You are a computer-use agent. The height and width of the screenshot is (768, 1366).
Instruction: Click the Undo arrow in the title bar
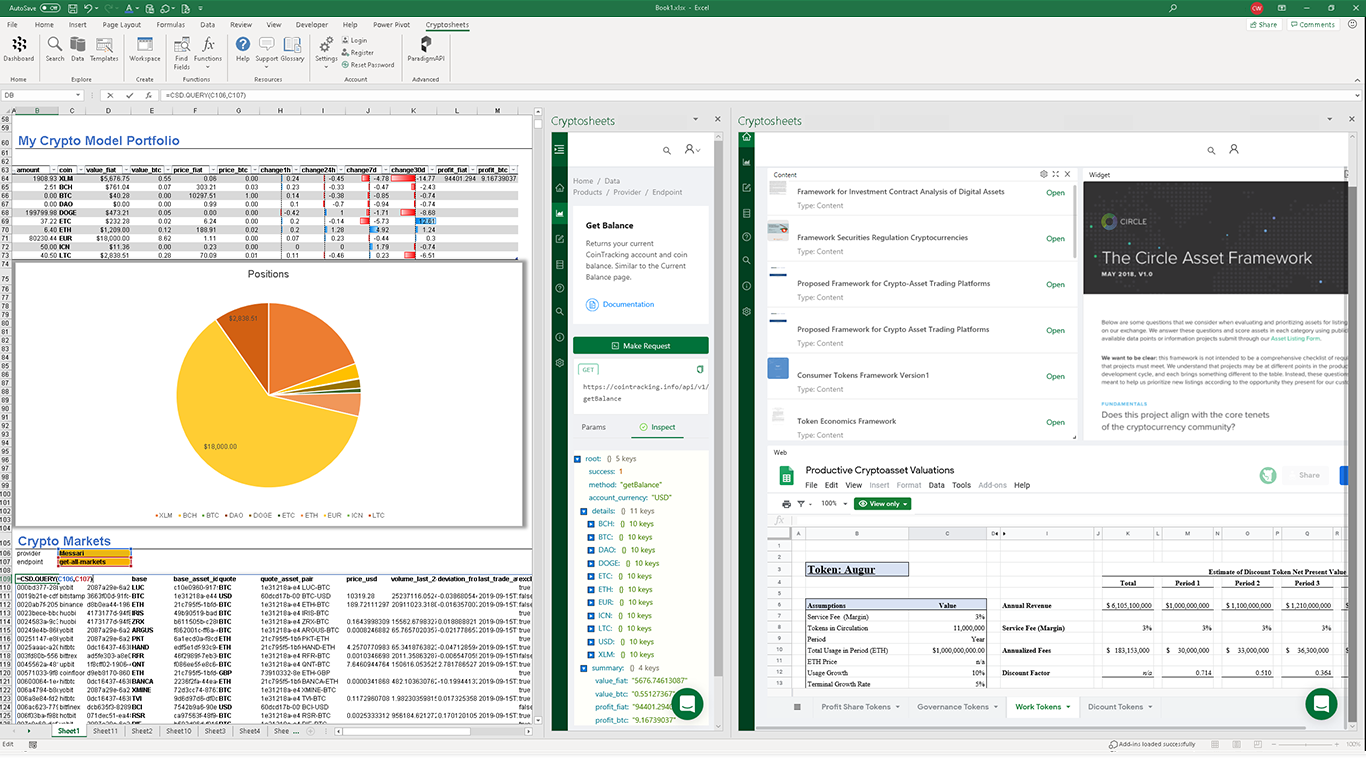(88, 8)
